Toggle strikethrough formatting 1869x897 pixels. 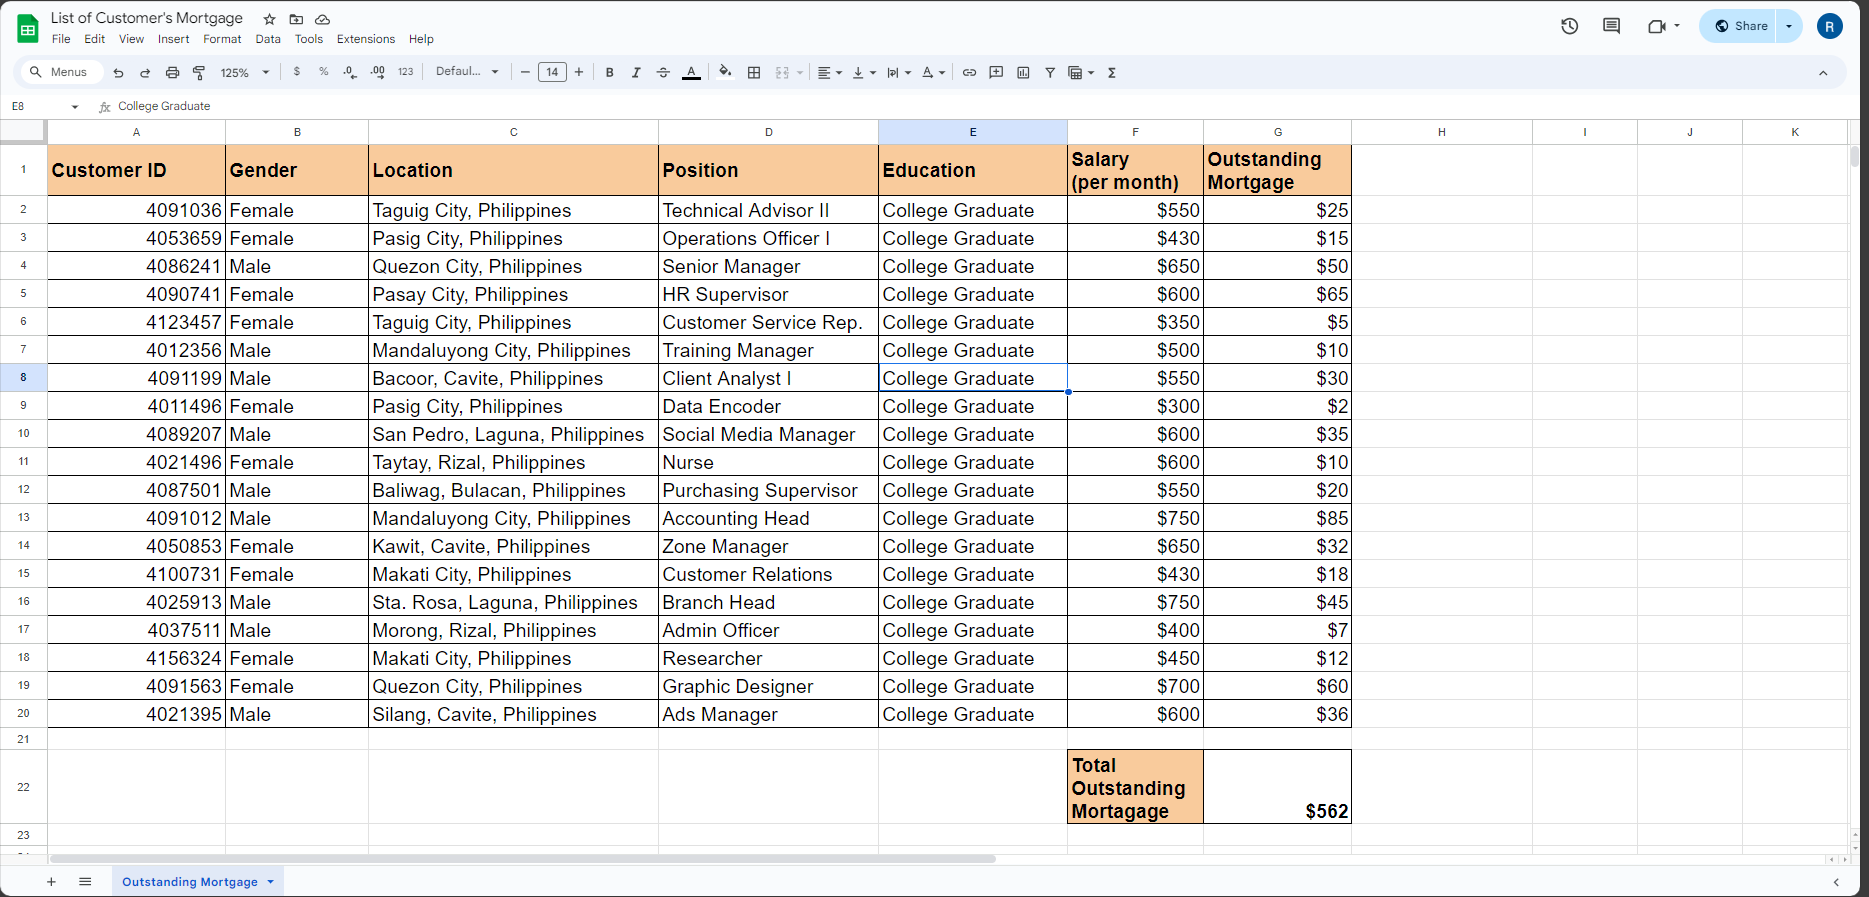tap(663, 72)
